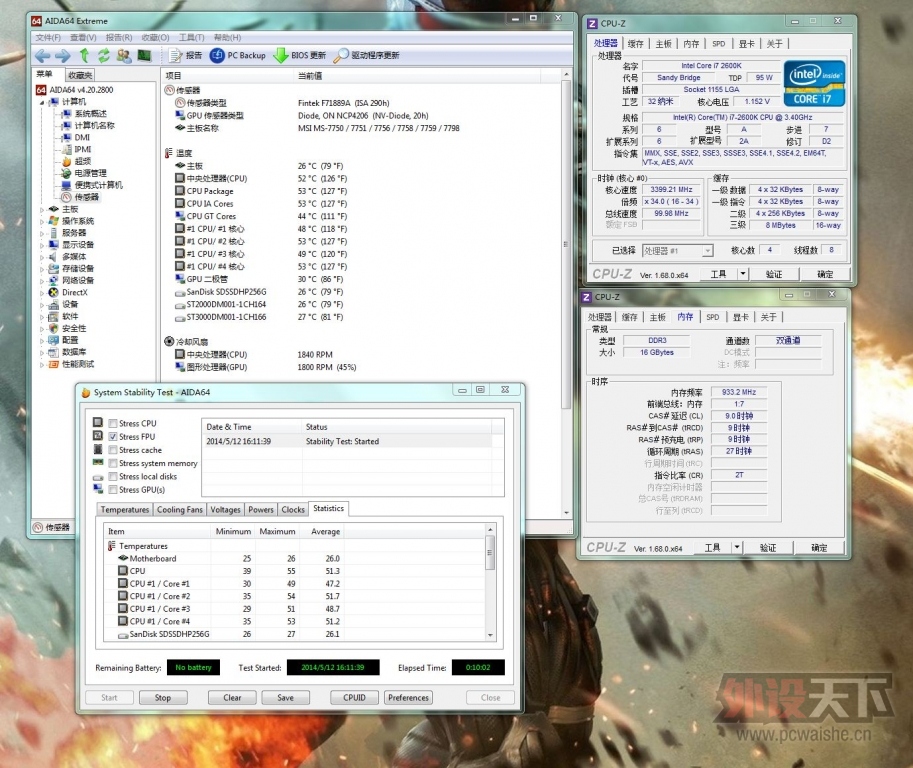Expand the 主板 motherboard tree node
This screenshot has width=913, height=768.
42,209
